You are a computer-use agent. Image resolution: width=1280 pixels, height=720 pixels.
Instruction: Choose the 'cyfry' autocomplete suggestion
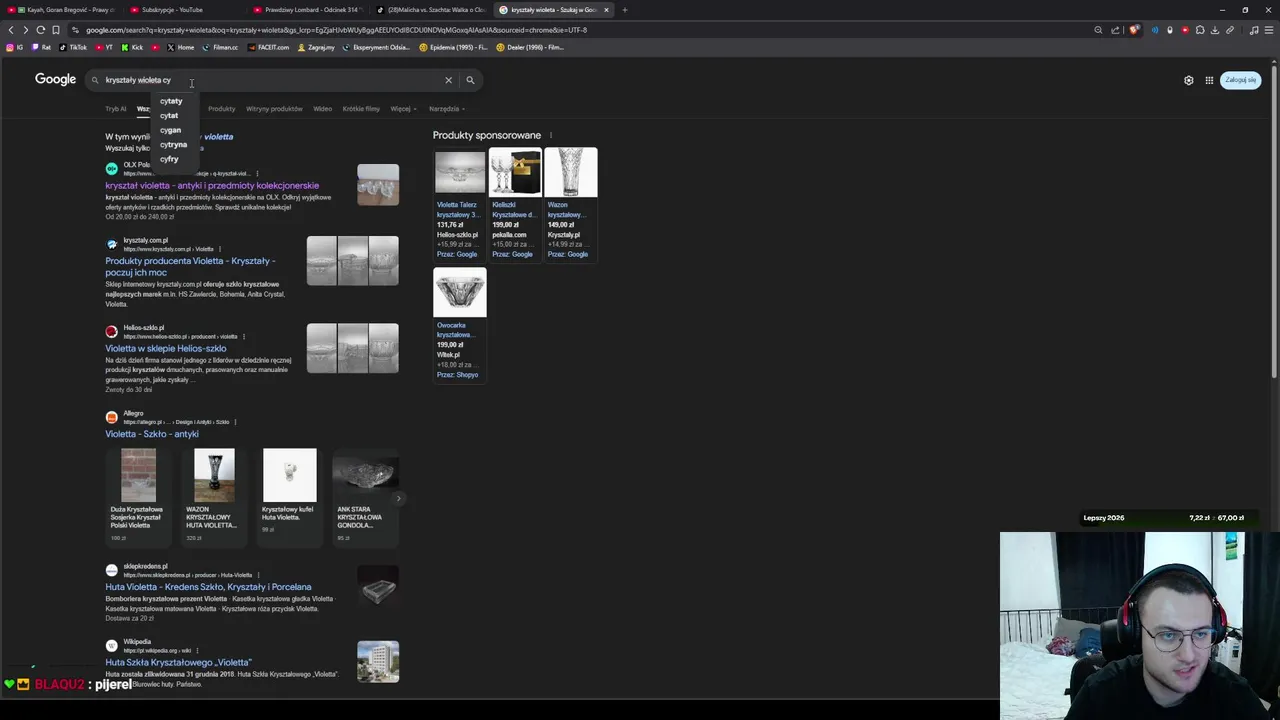(x=169, y=159)
